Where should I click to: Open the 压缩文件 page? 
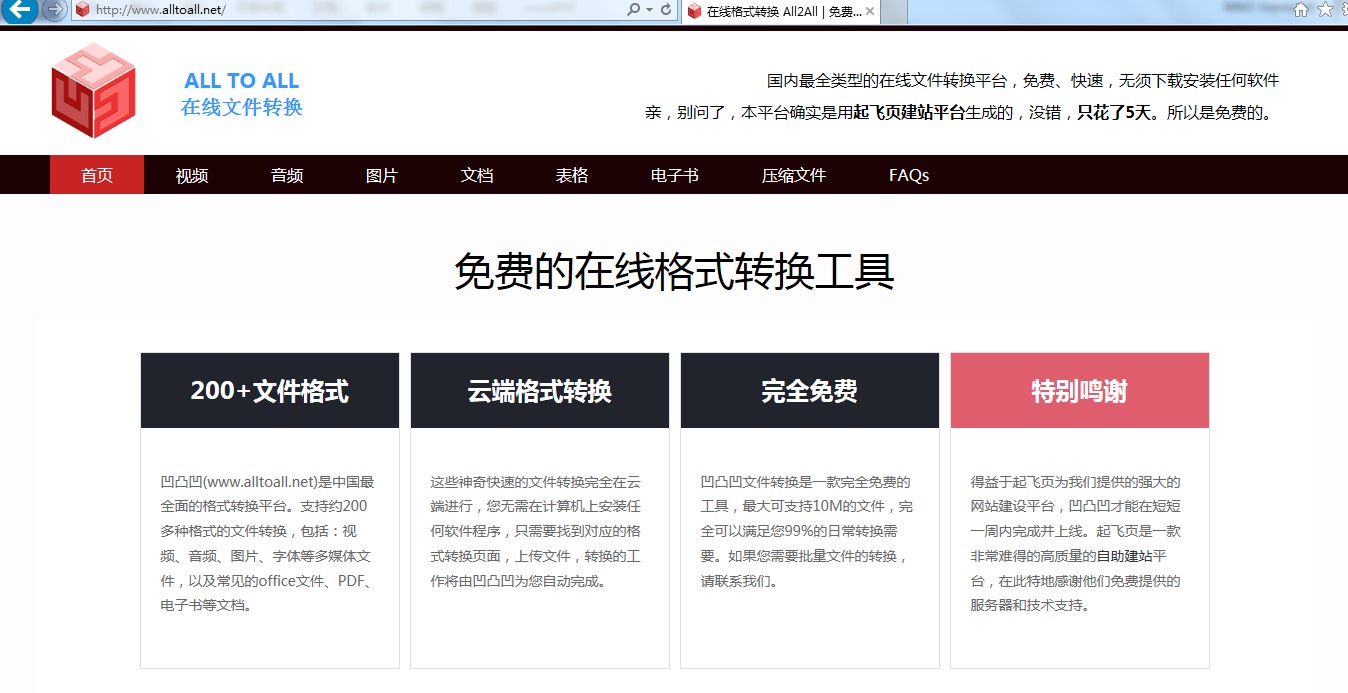pos(793,175)
